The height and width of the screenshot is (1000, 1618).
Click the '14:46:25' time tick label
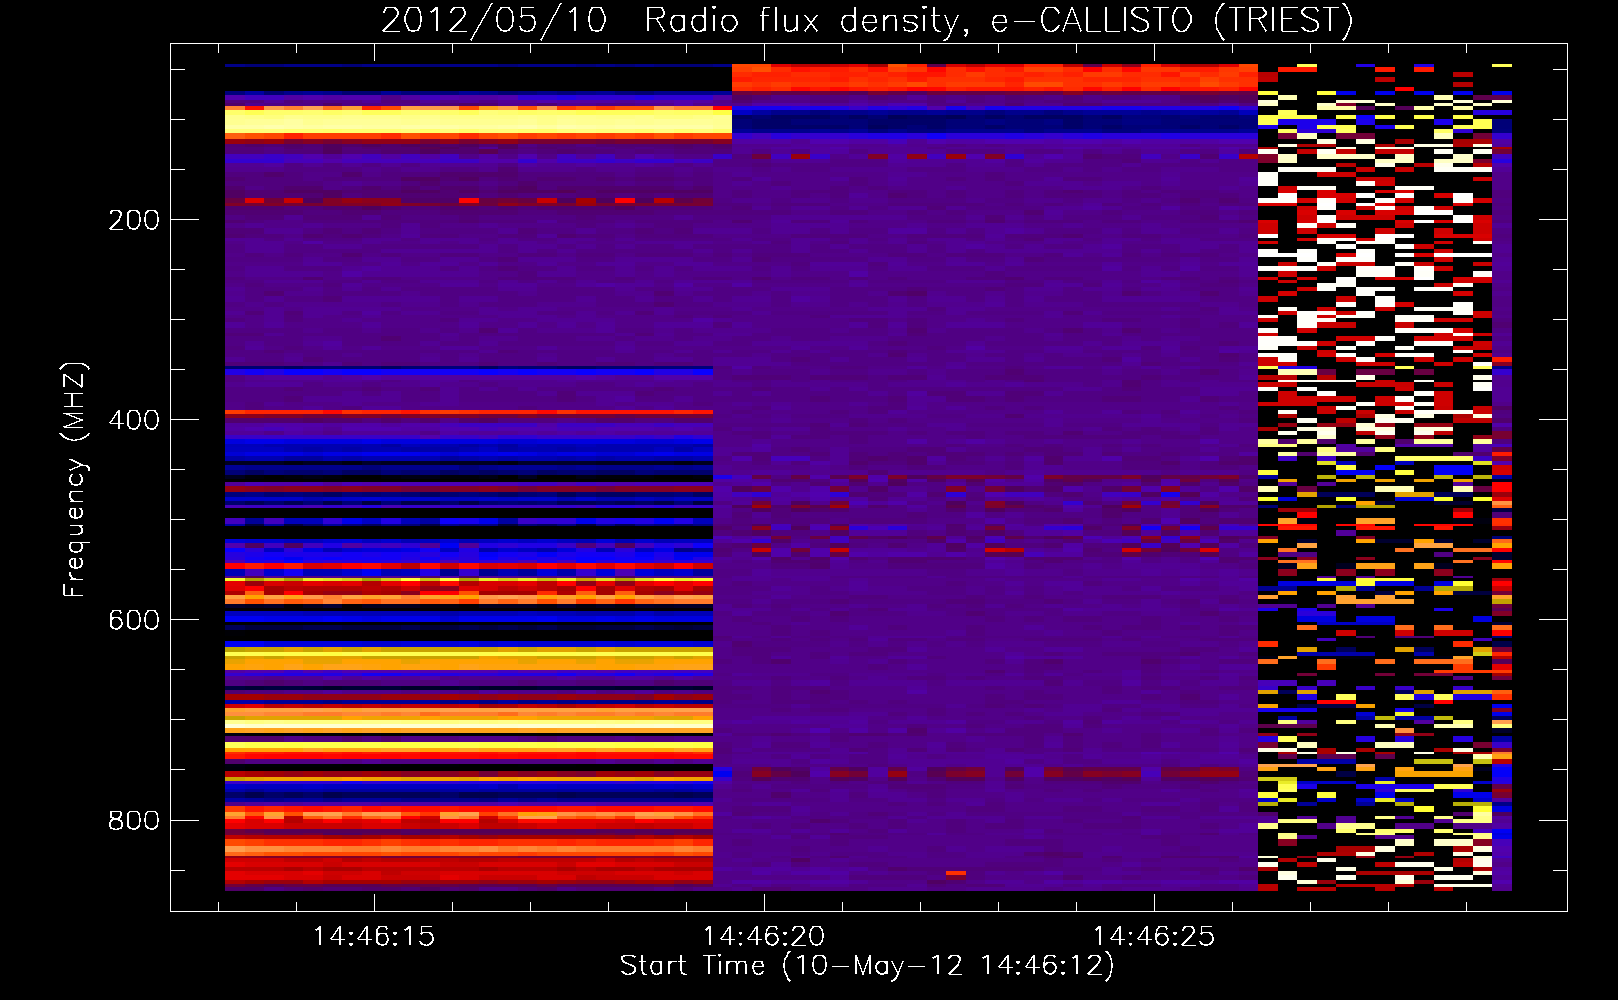tap(1154, 937)
